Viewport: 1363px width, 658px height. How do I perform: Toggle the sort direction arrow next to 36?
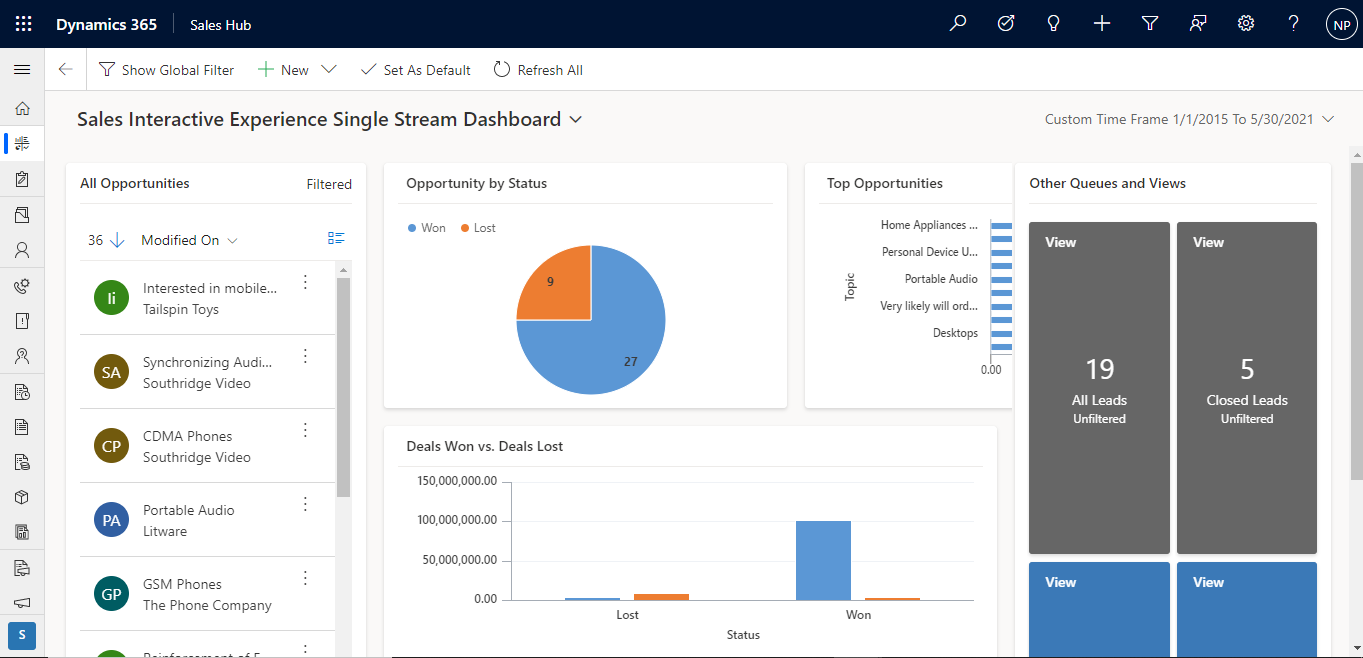(x=117, y=240)
